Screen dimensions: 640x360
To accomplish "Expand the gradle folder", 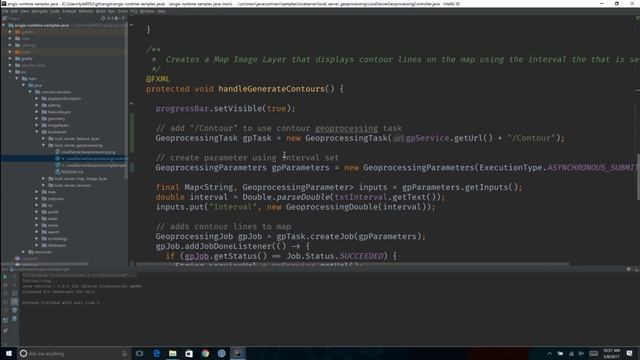I will (10, 59).
